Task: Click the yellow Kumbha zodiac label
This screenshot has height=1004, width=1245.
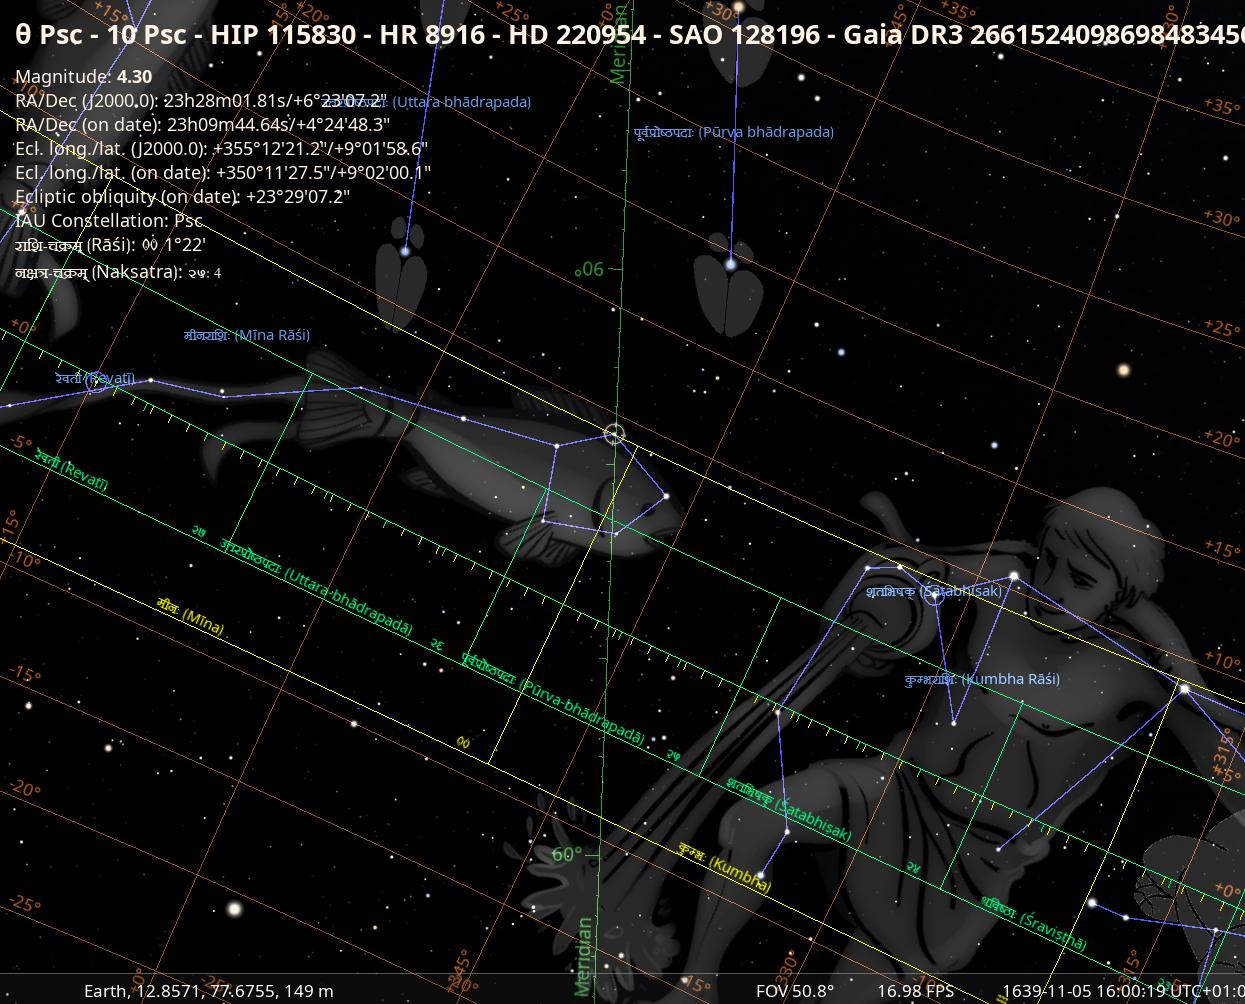Action: pyautogui.click(x=724, y=866)
